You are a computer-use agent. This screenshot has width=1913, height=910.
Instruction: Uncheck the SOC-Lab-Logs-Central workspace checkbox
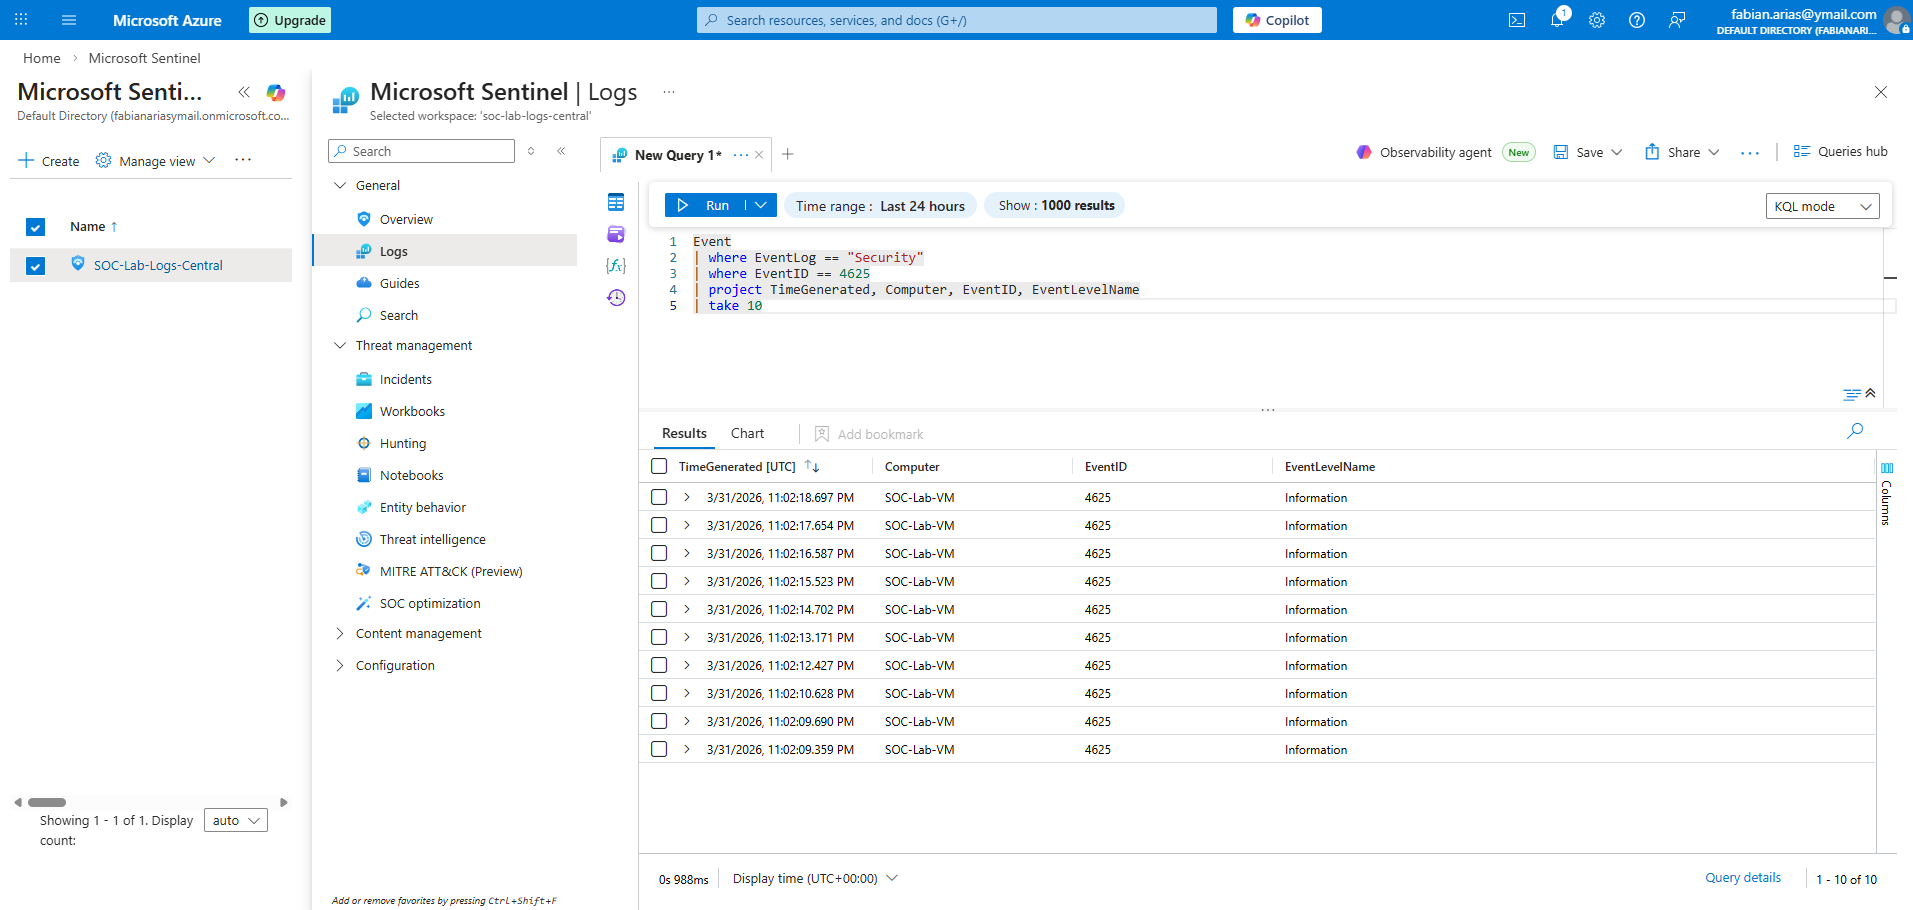(x=36, y=266)
